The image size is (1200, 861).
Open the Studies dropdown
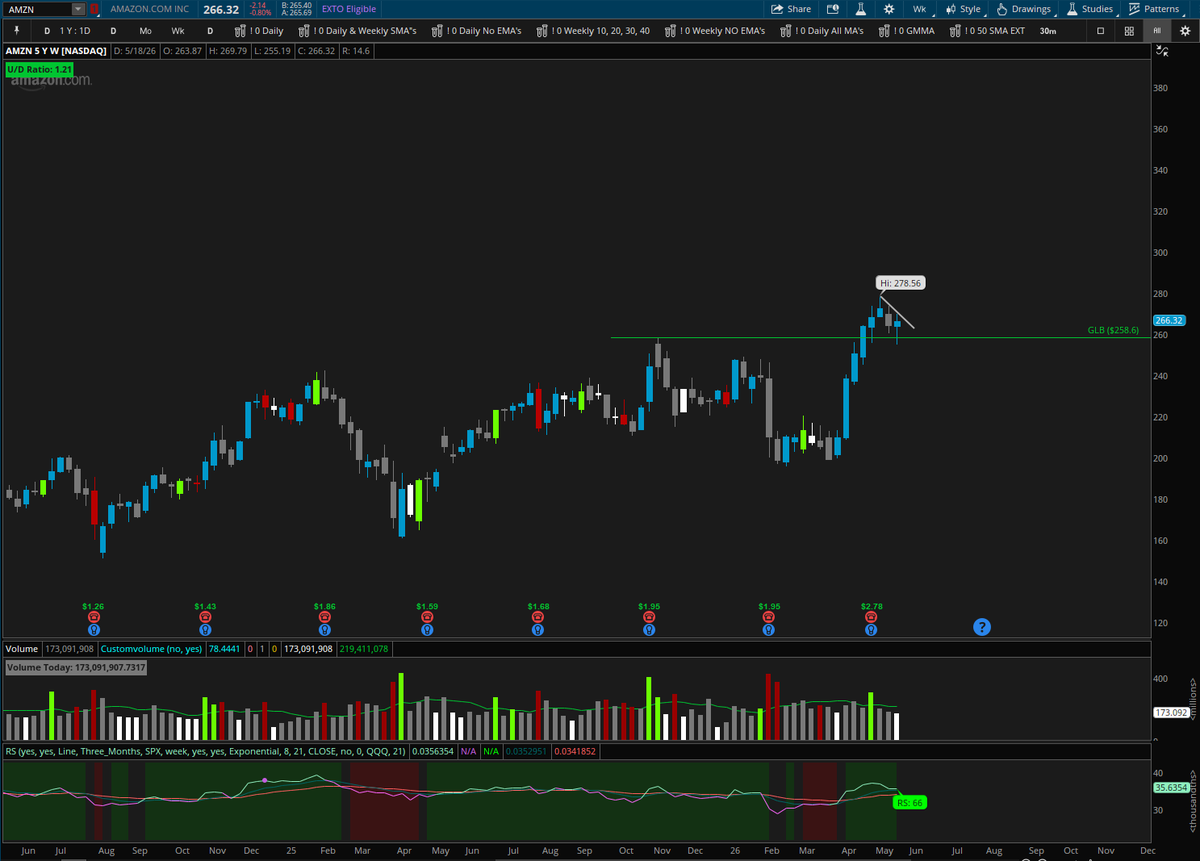pos(1089,9)
